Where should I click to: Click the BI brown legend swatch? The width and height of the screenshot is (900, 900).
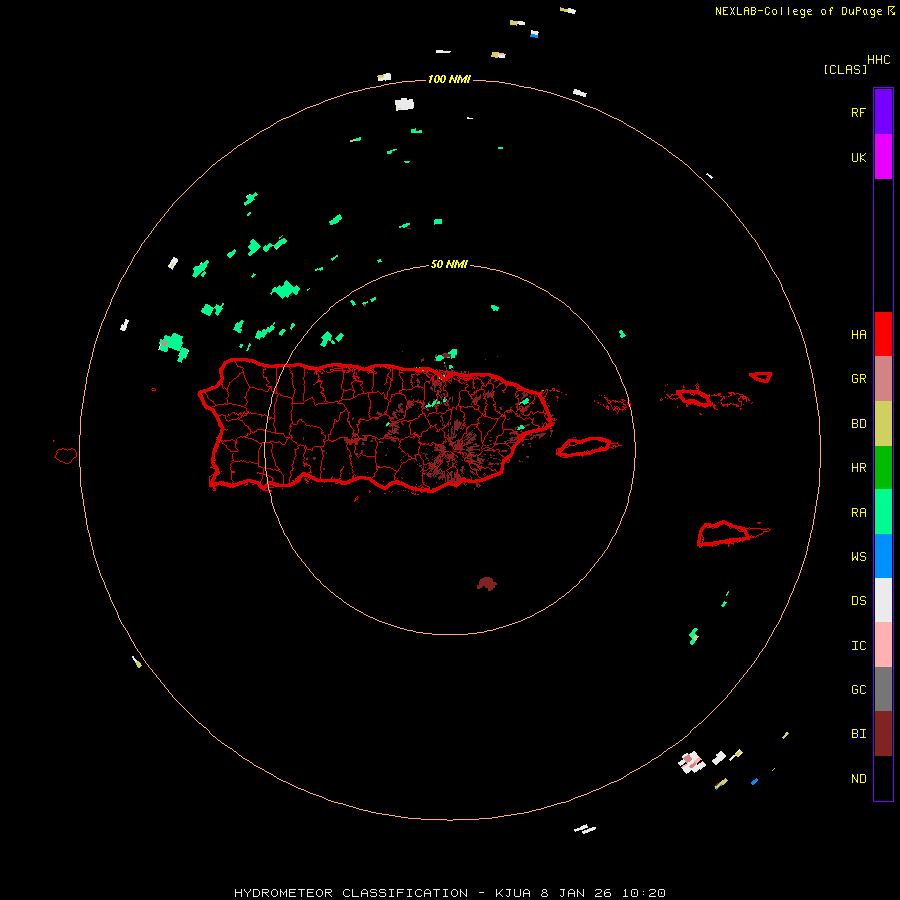[x=883, y=734]
